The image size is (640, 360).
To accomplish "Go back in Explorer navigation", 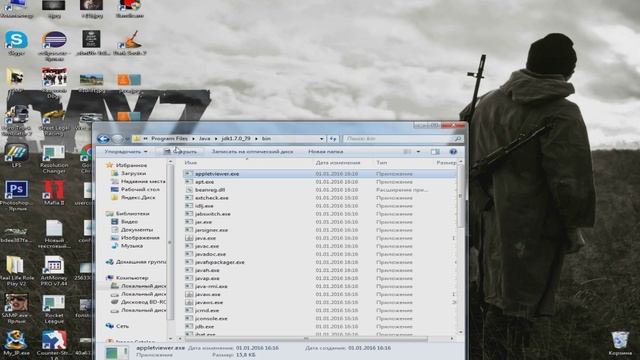I will coord(103,139).
